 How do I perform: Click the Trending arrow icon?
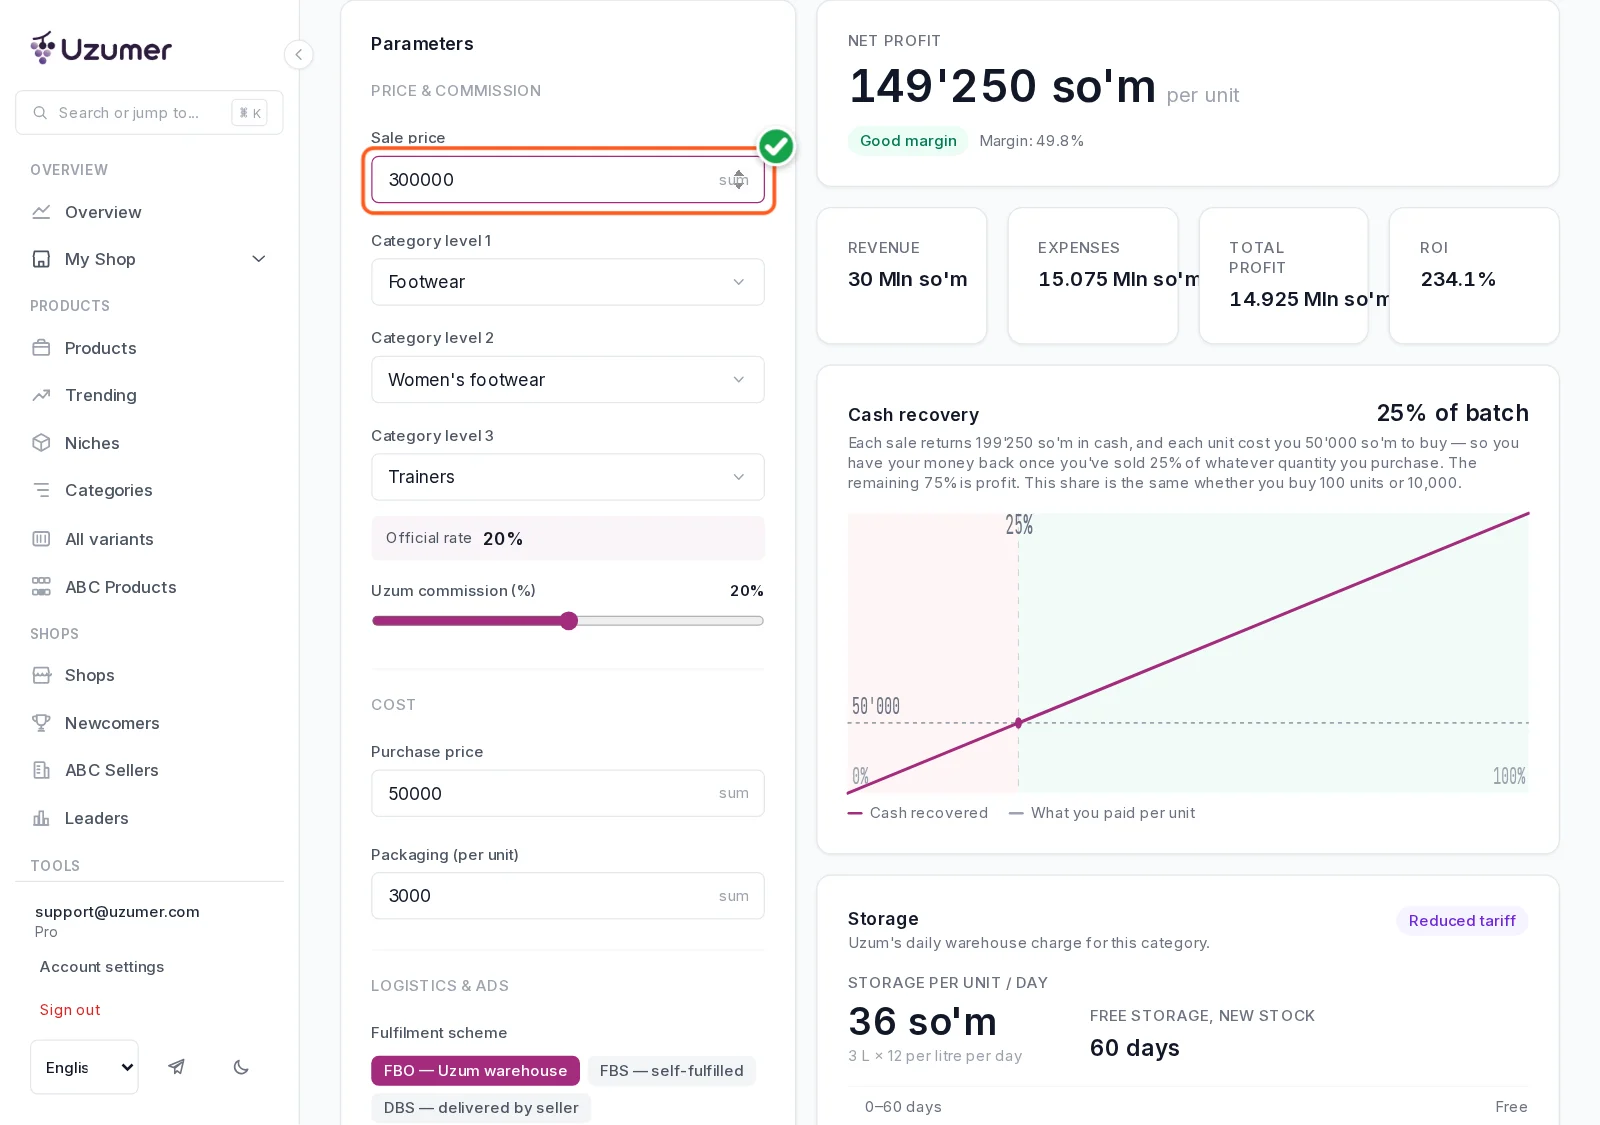click(41, 395)
